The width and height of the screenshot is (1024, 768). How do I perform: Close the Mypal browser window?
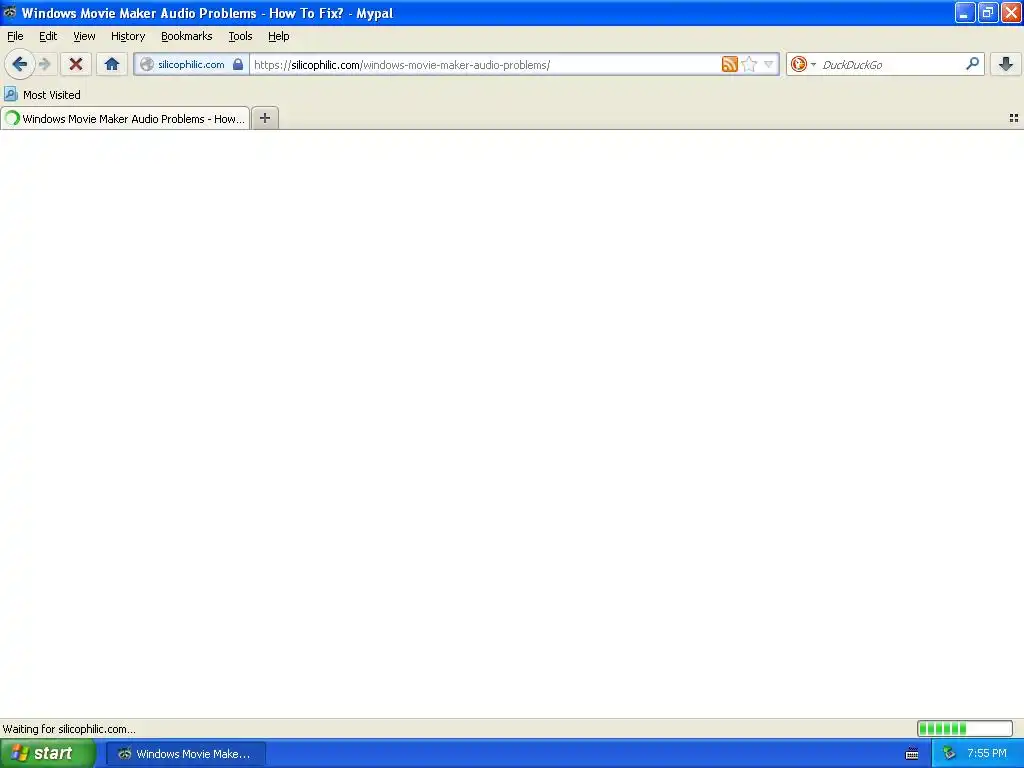pyautogui.click(x=1011, y=12)
